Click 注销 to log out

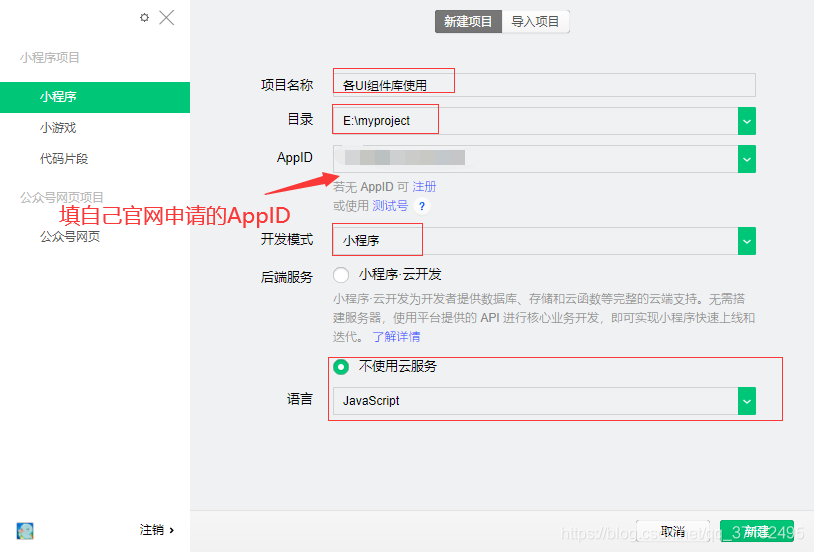(x=157, y=530)
